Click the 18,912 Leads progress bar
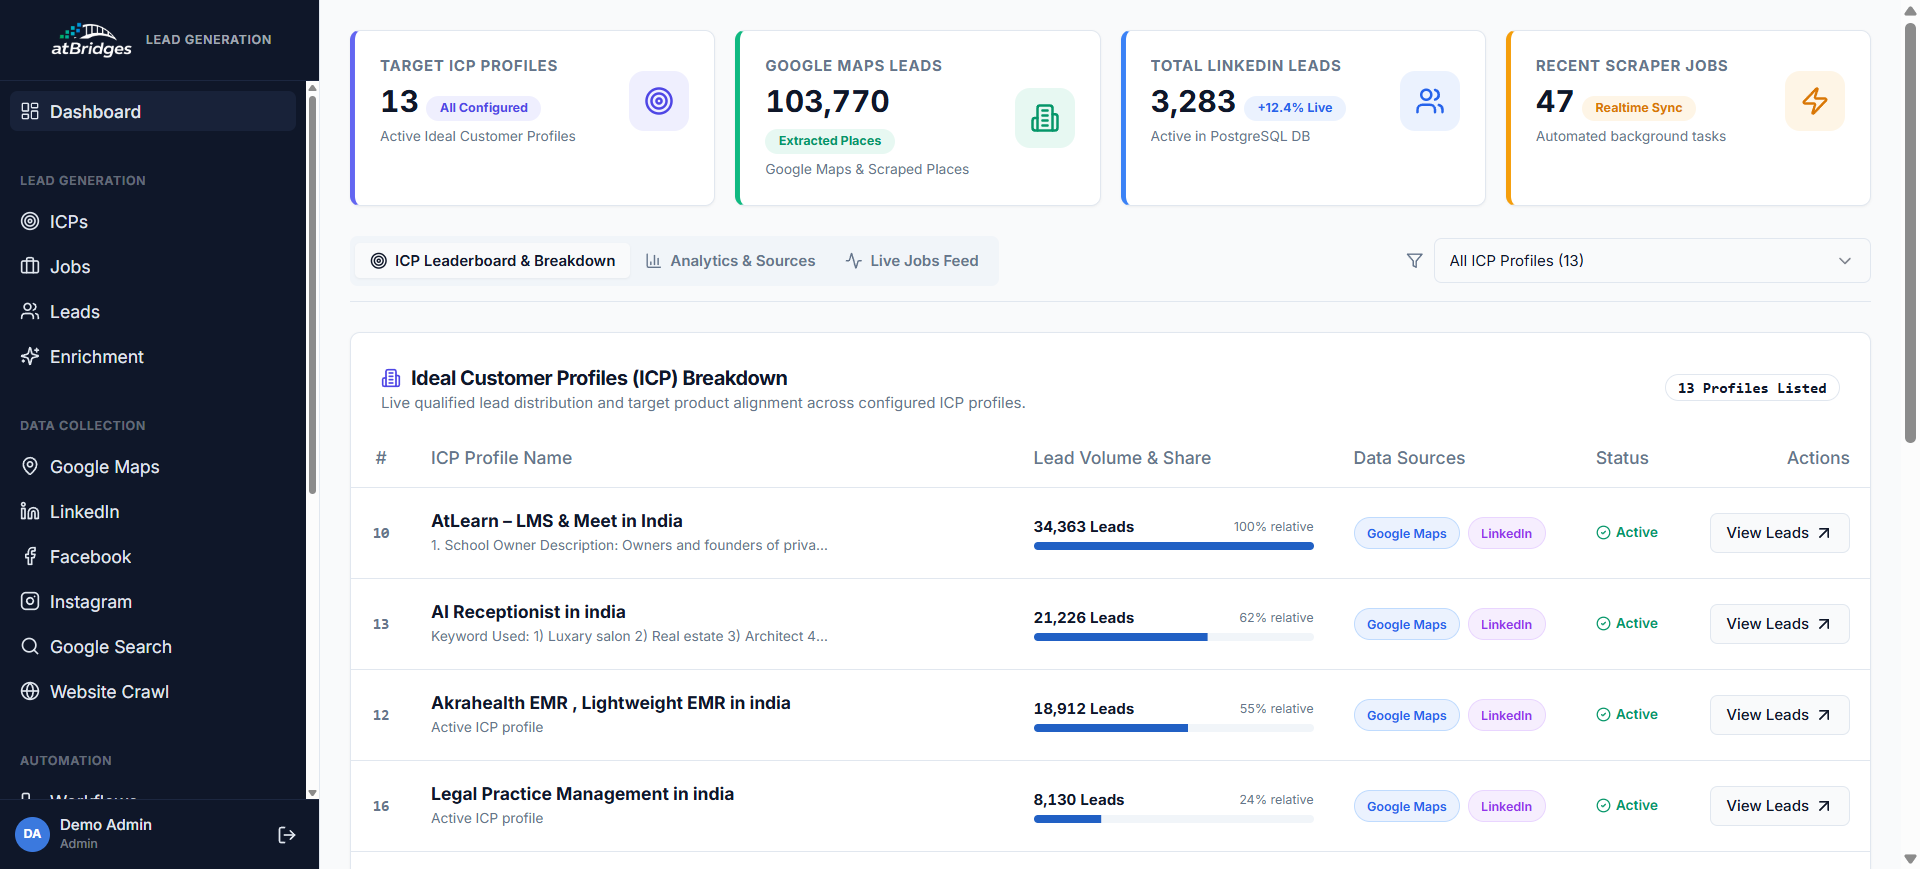 click(1174, 728)
